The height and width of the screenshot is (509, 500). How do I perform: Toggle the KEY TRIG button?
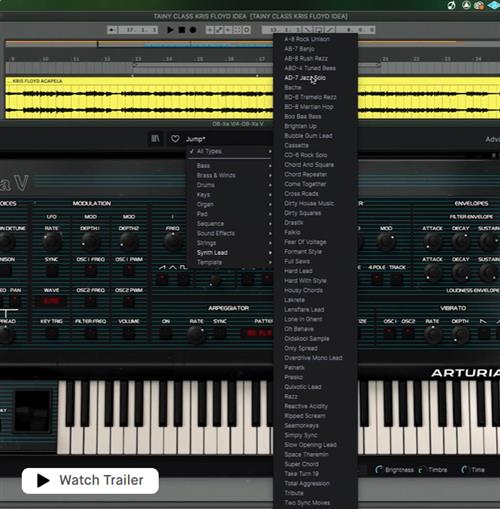click(52, 332)
